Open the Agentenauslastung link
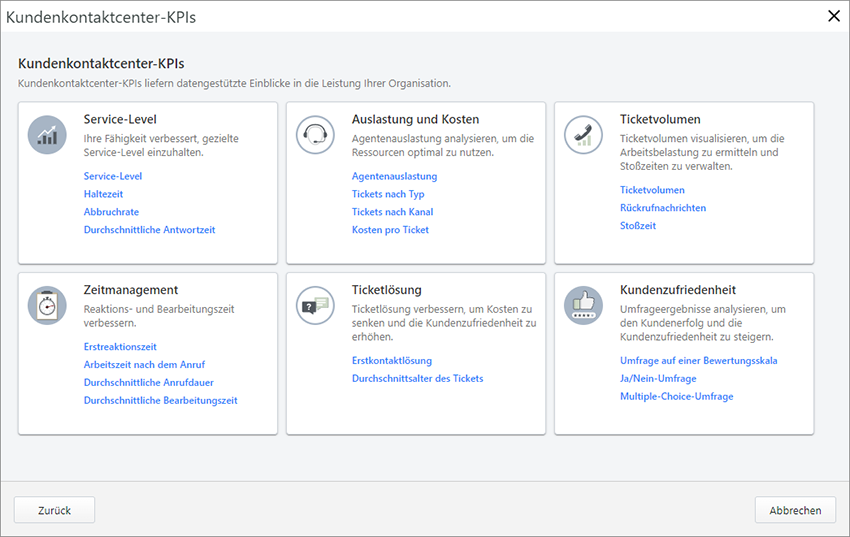This screenshot has height=537, width=850. click(394, 176)
